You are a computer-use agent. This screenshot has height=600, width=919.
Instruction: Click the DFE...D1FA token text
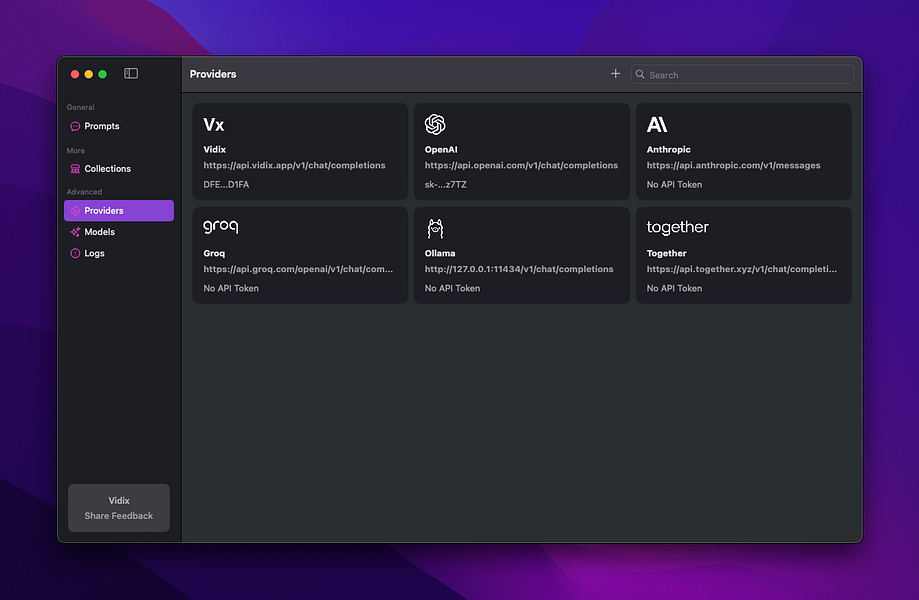click(x=226, y=185)
